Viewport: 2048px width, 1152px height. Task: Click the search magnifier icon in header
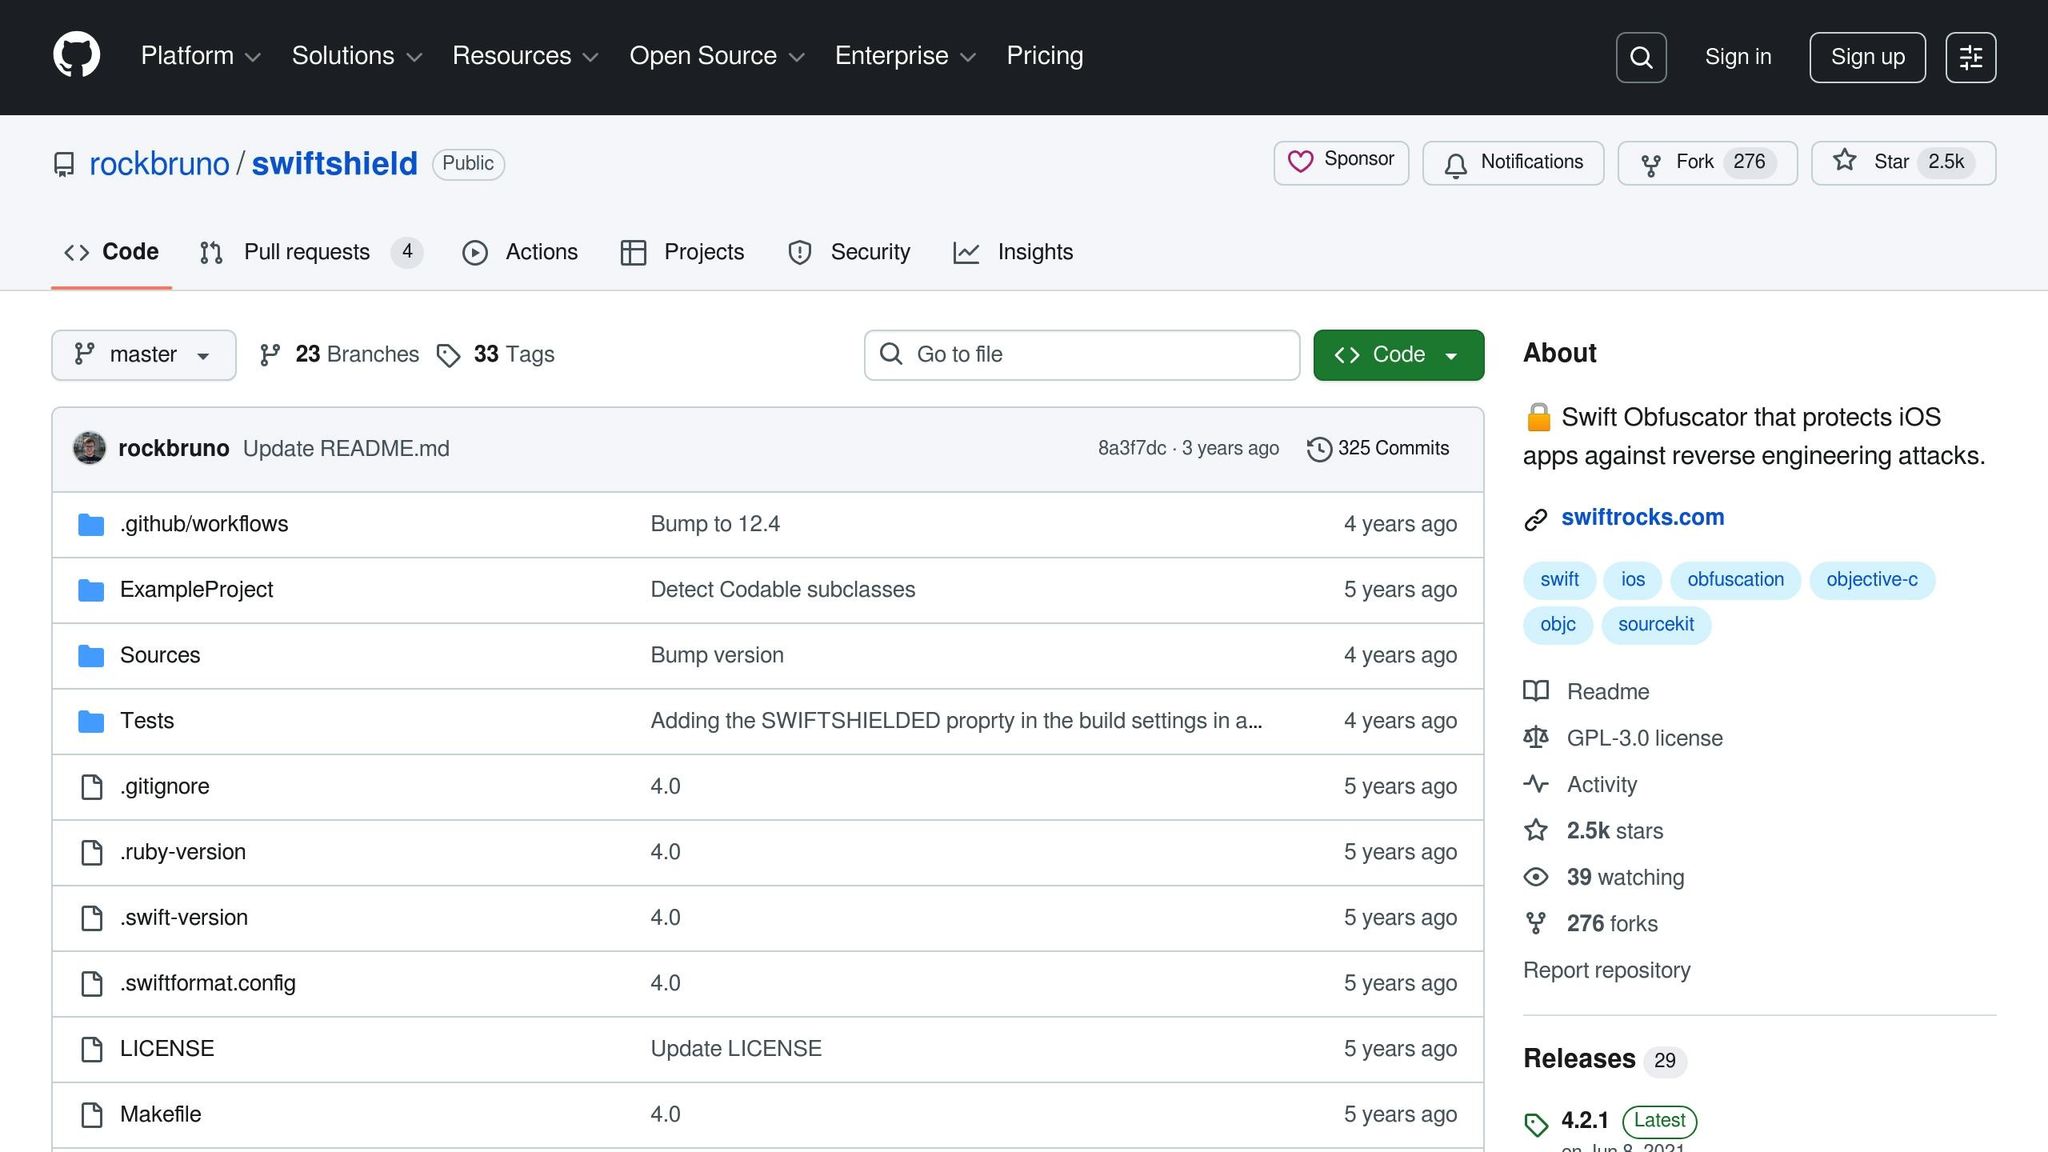point(1640,57)
